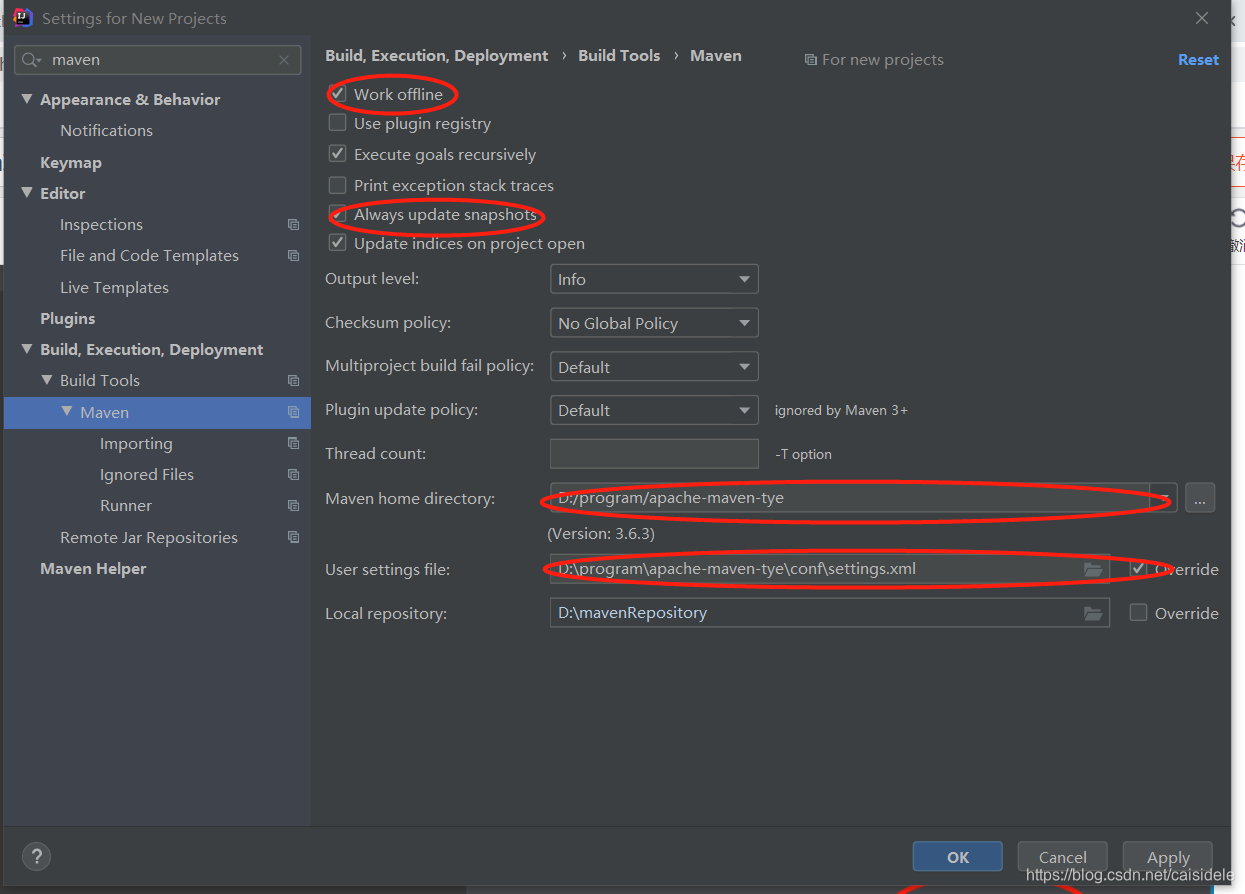Toggle Execute goals recursively checkbox
Viewport: 1245px width, 894px height.
[338, 155]
